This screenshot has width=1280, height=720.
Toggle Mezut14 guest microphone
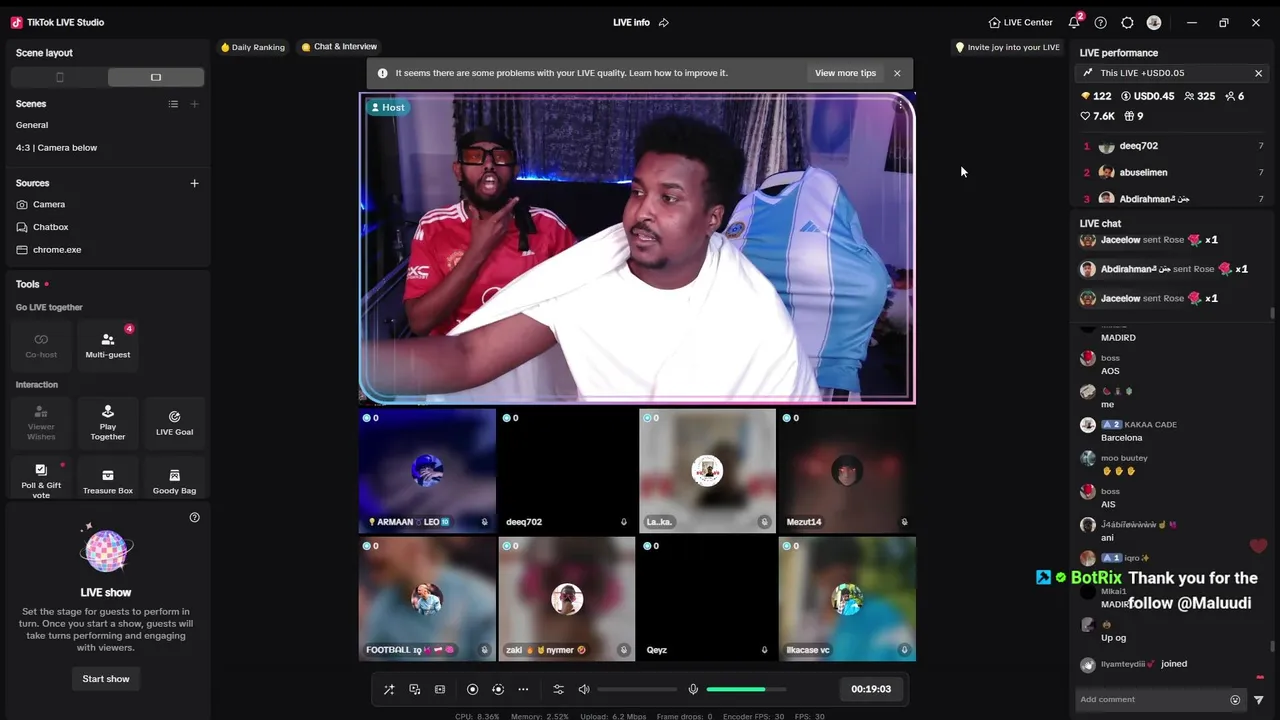[904, 522]
